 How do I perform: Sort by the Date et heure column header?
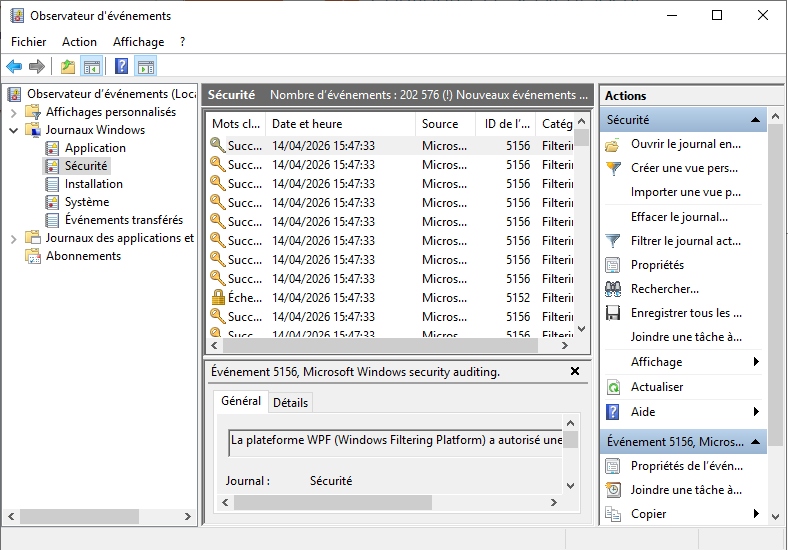[x=340, y=124]
